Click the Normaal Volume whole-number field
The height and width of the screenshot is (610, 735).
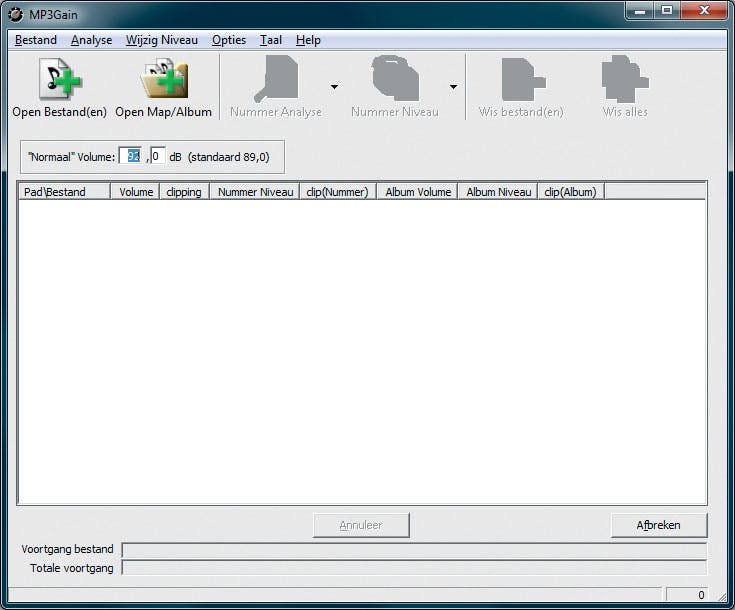click(x=130, y=156)
